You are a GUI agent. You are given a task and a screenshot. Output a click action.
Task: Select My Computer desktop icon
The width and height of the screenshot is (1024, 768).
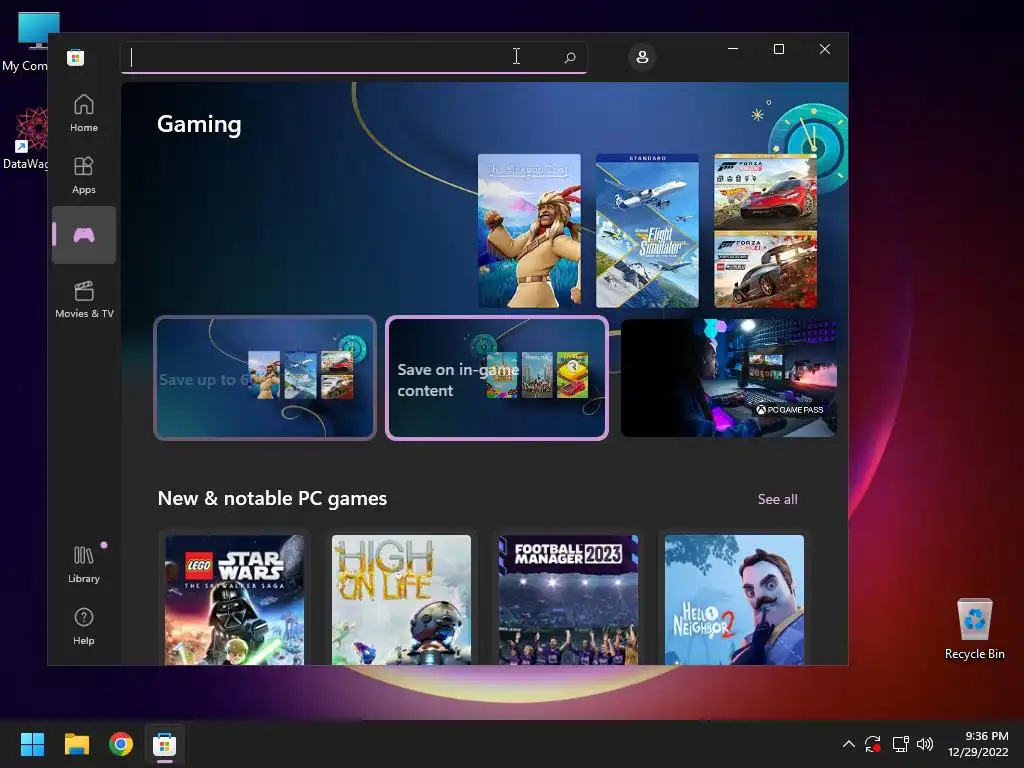click(28, 42)
